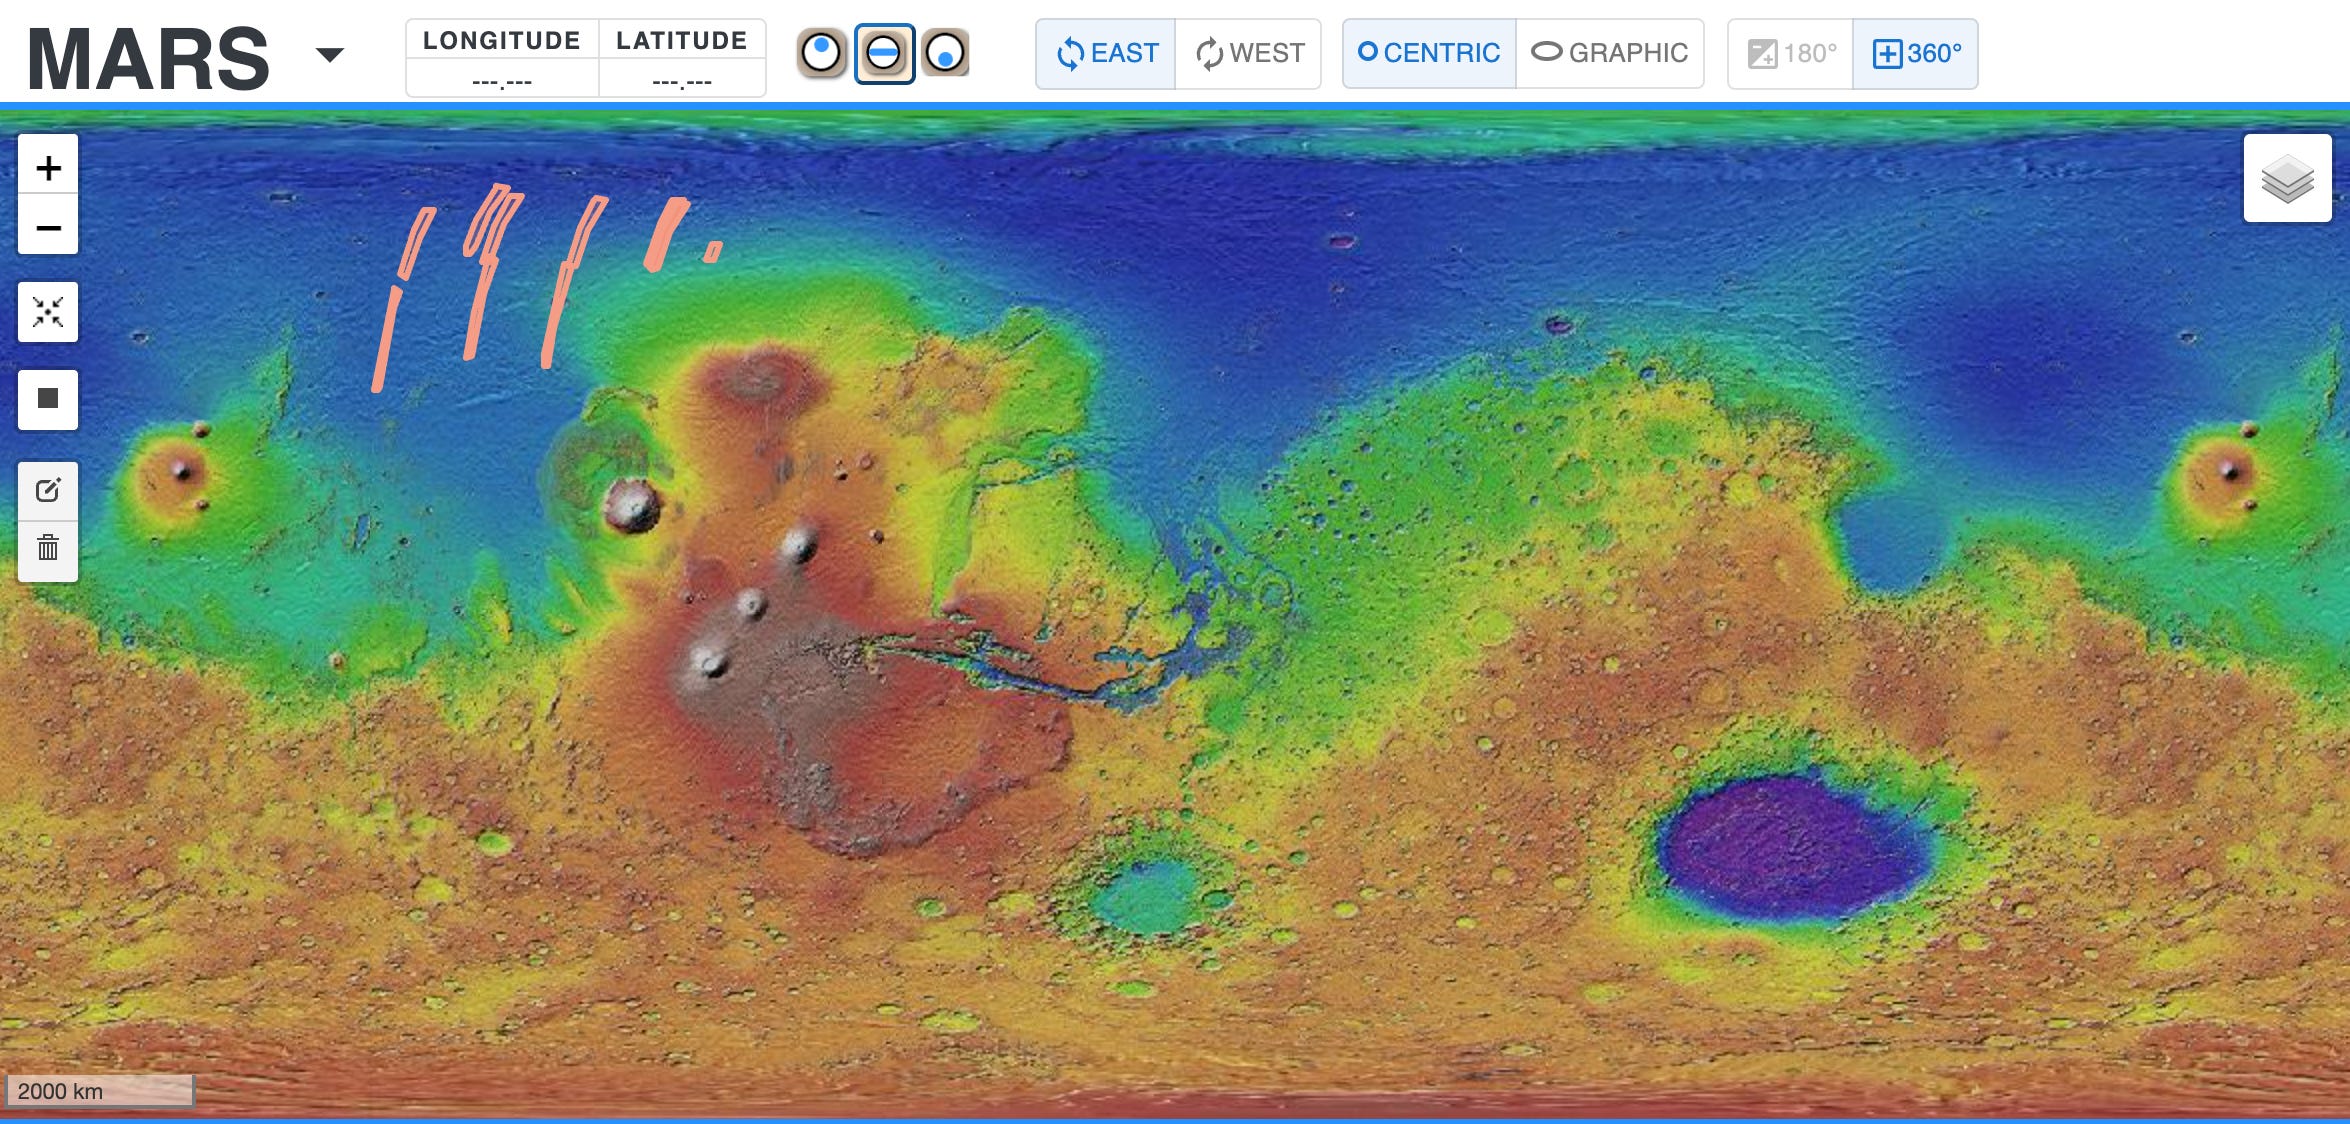Click the 2000 km scale bar
The image size is (2350, 1124).
(99, 1091)
